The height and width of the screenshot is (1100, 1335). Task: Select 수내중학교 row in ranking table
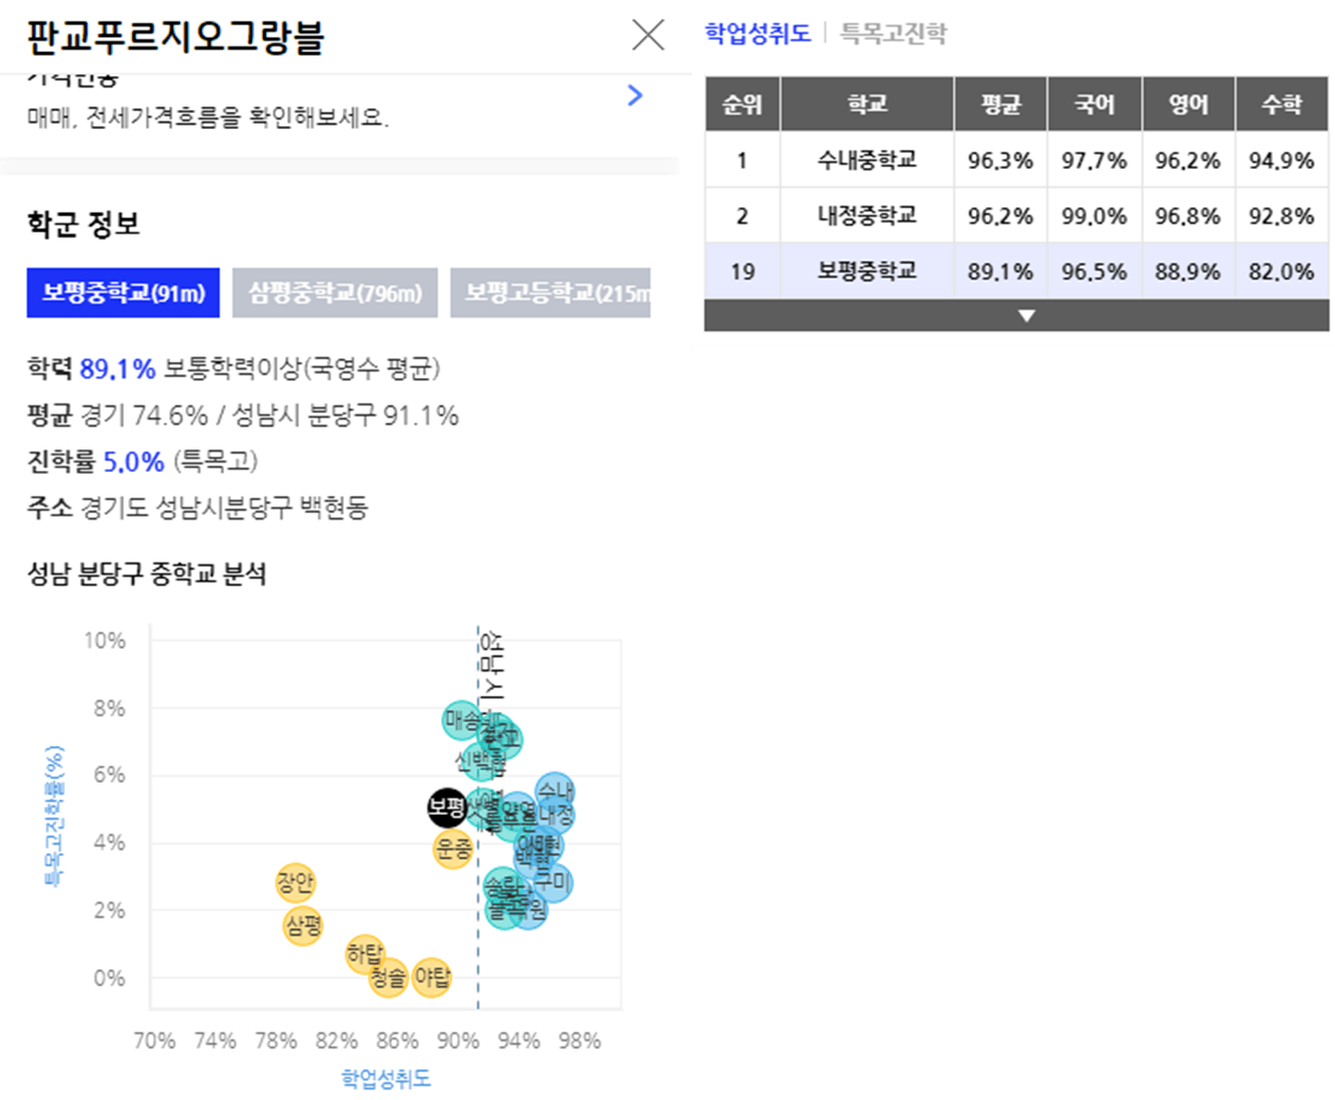coord(1017,160)
